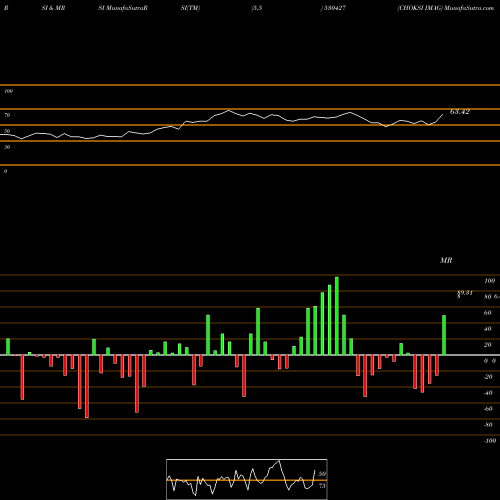Click the RSI axis label 30

click(7, 147)
